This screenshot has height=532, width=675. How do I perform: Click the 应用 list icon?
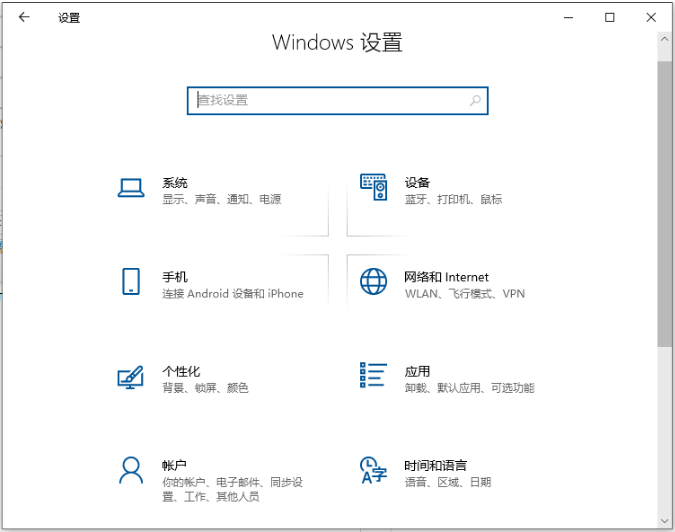point(373,375)
